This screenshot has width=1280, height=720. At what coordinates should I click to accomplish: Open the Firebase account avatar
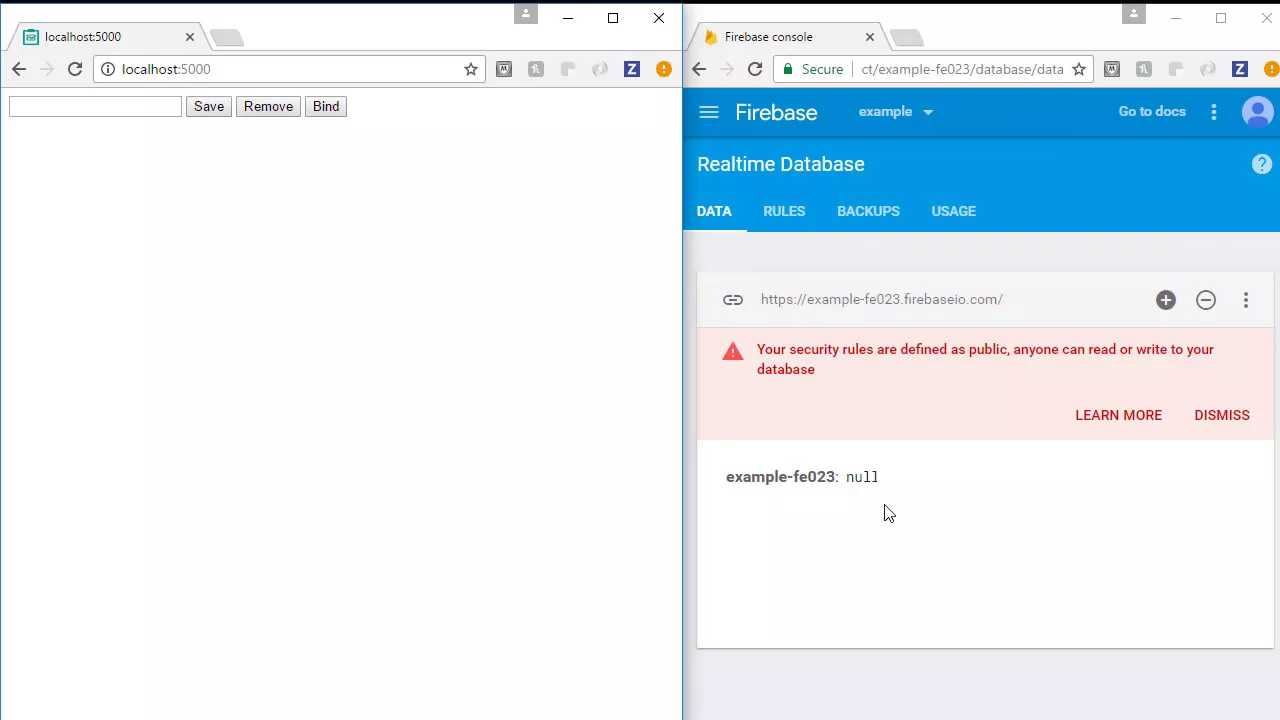pos(1257,112)
